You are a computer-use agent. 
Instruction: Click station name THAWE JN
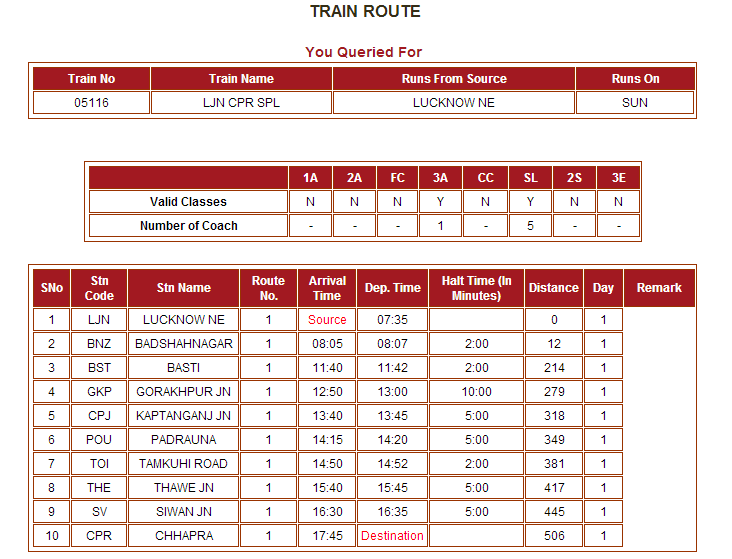183,488
